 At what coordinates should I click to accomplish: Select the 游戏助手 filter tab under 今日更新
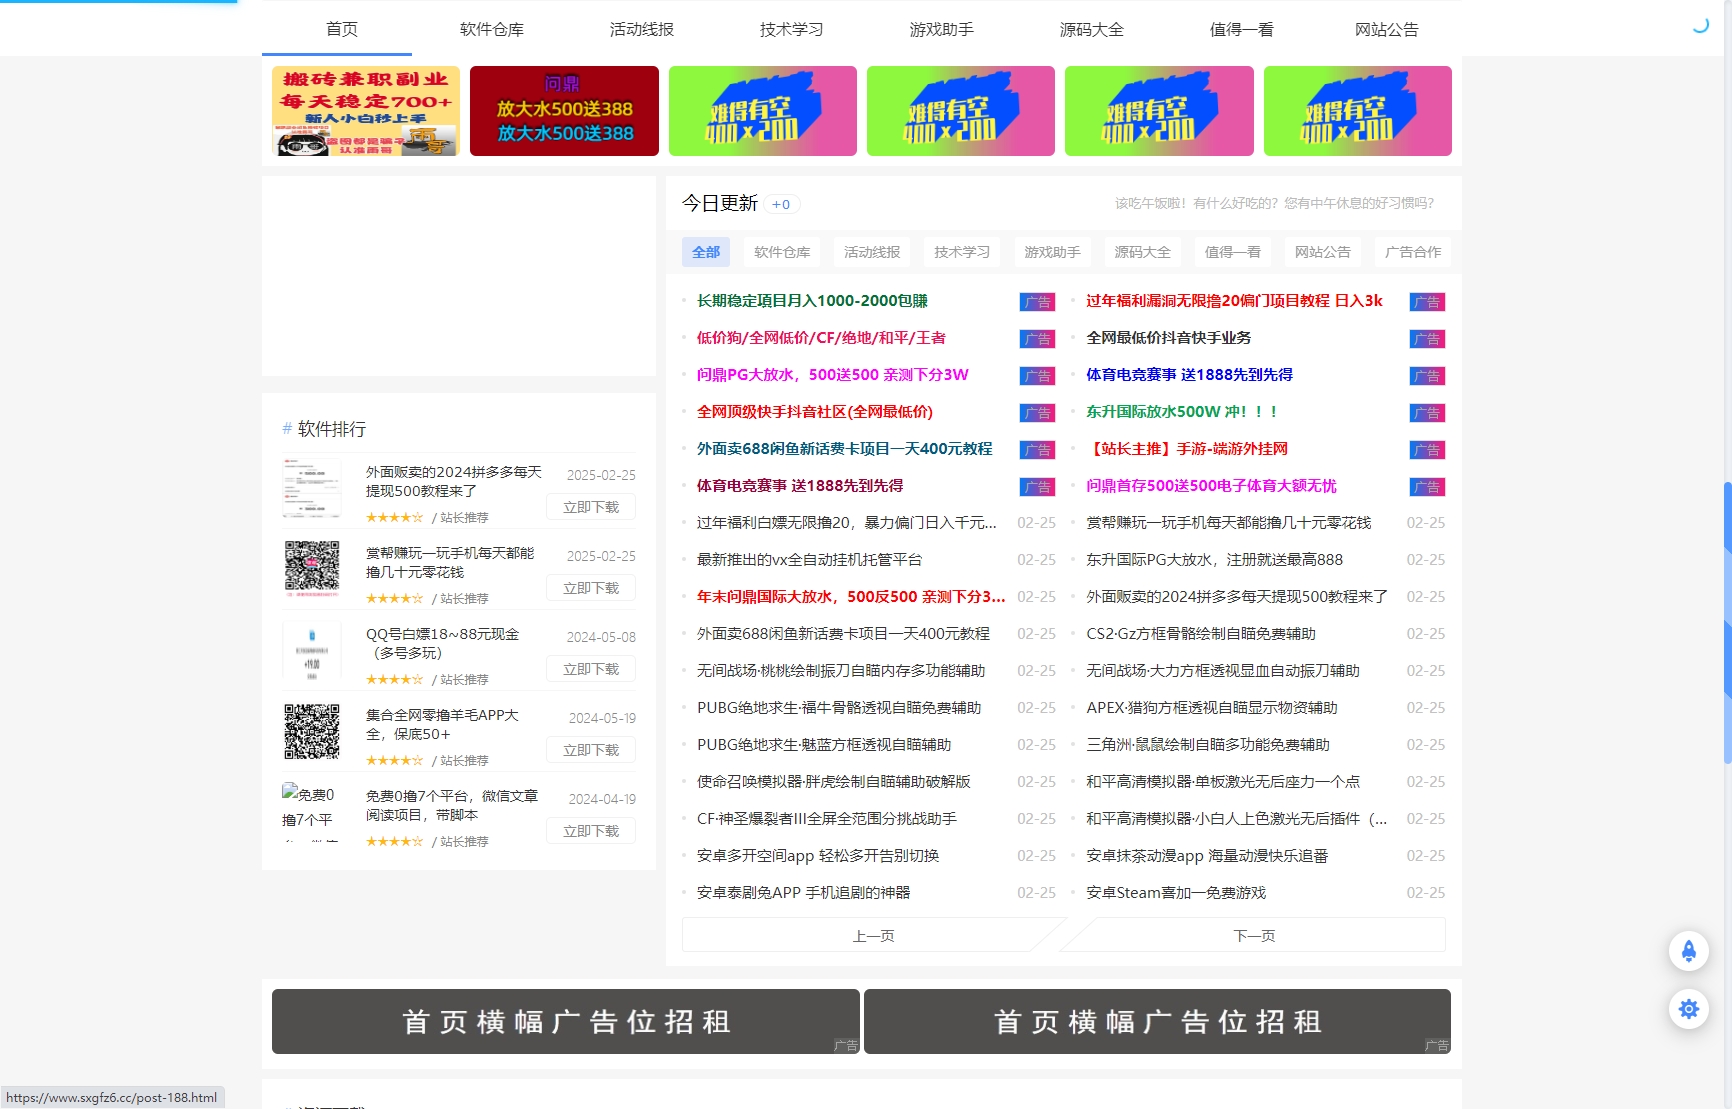(x=1052, y=252)
